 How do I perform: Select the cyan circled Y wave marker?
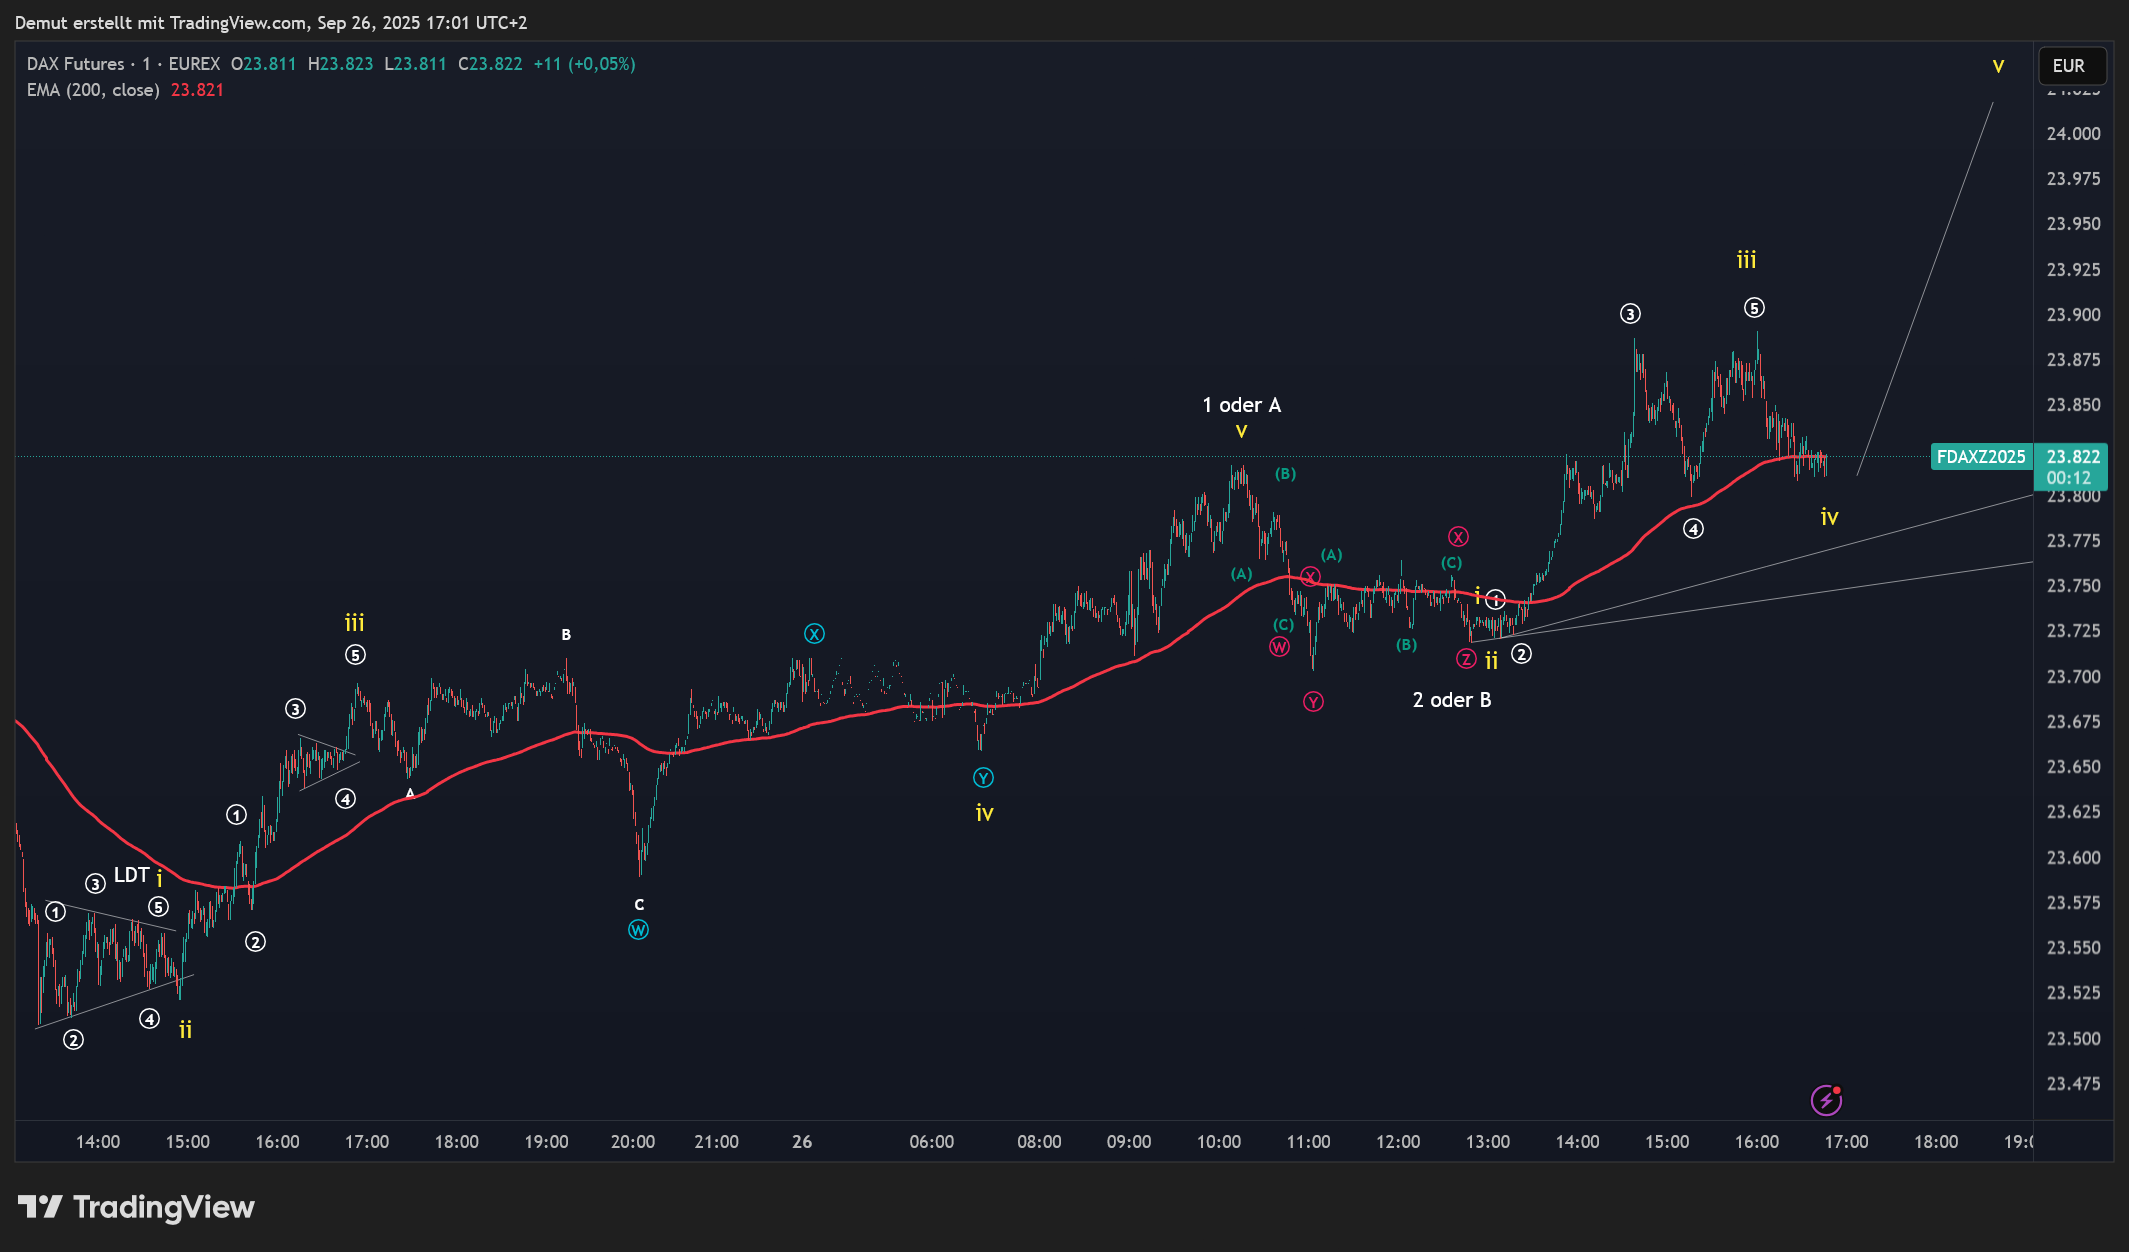point(983,778)
